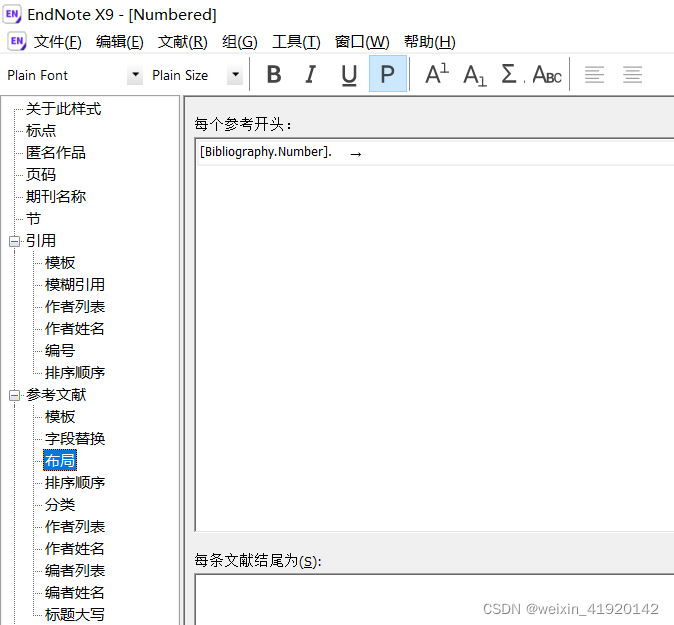The image size is (674, 625).
Task: Select 页码 tree item
Action: 41,175
